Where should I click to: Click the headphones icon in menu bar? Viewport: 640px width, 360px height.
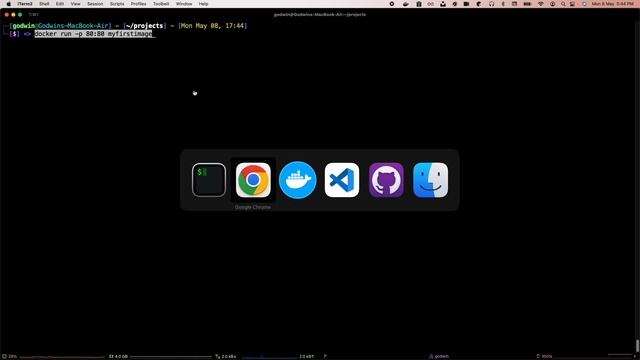pyautogui.click(x=491, y=4)
